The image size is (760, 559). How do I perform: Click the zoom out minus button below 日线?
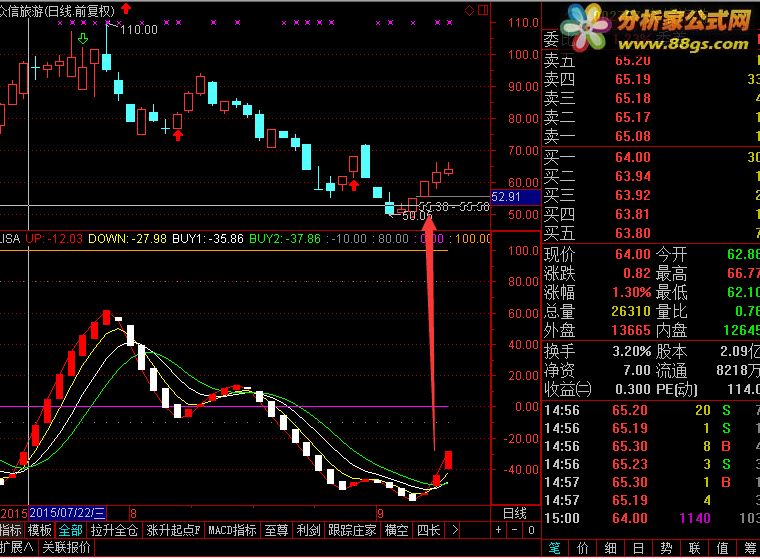(515, 530)
